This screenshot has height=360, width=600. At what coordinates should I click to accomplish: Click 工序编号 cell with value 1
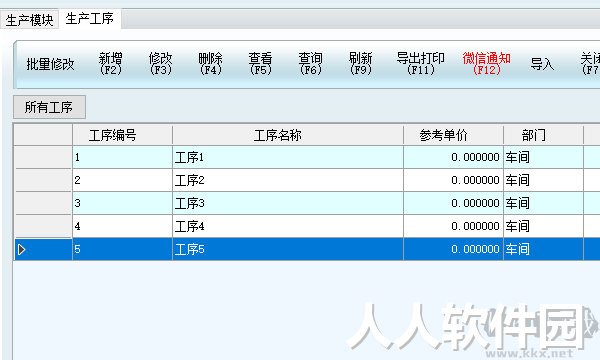pyautogui.click(x=122, y=157)
